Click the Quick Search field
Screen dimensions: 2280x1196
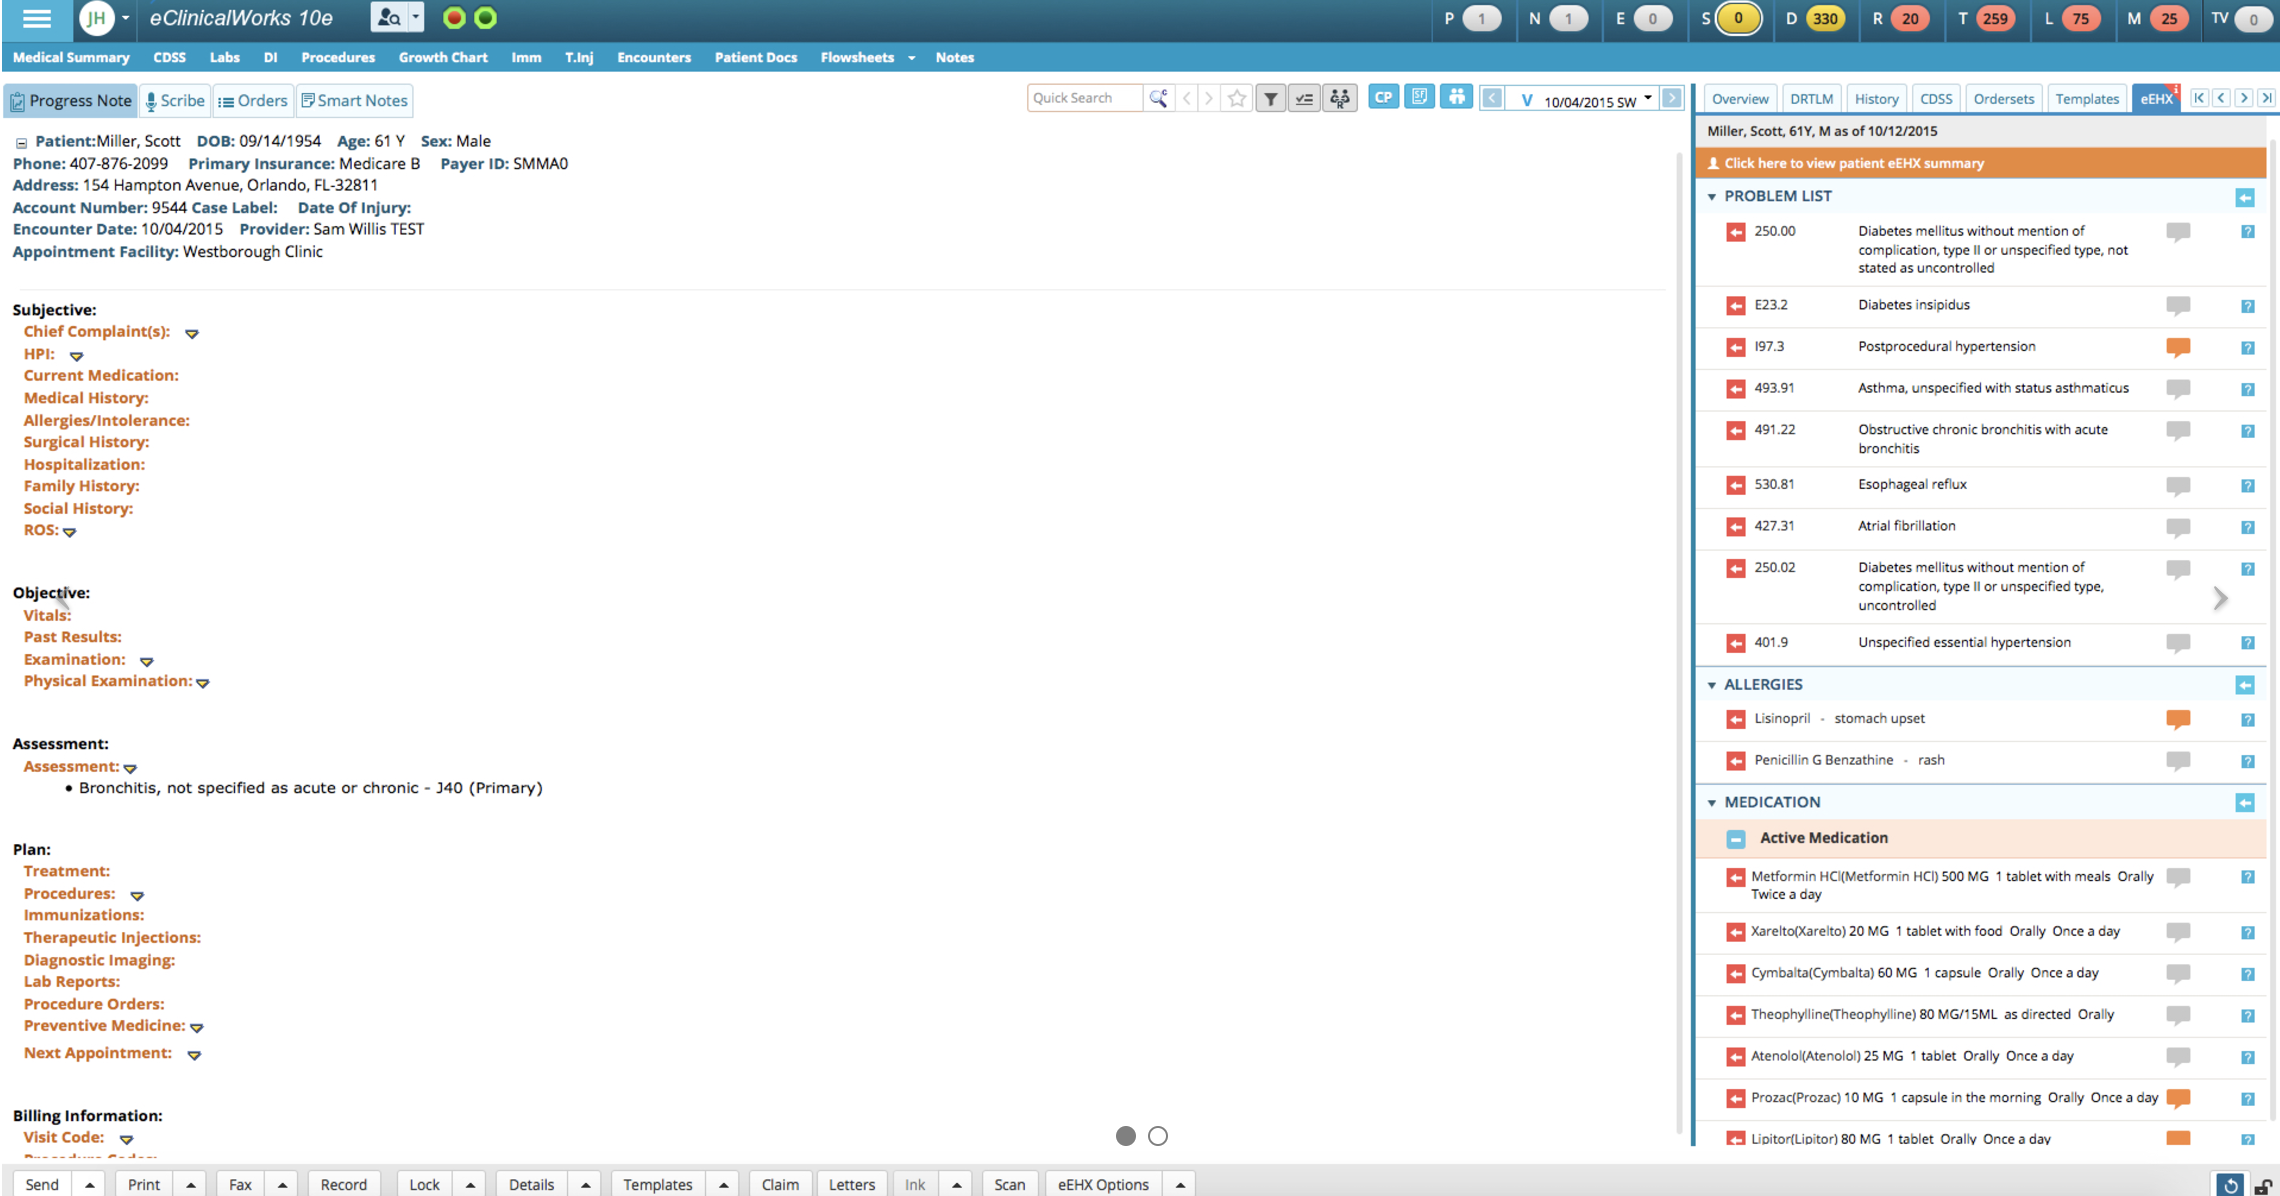[1085, 98]
